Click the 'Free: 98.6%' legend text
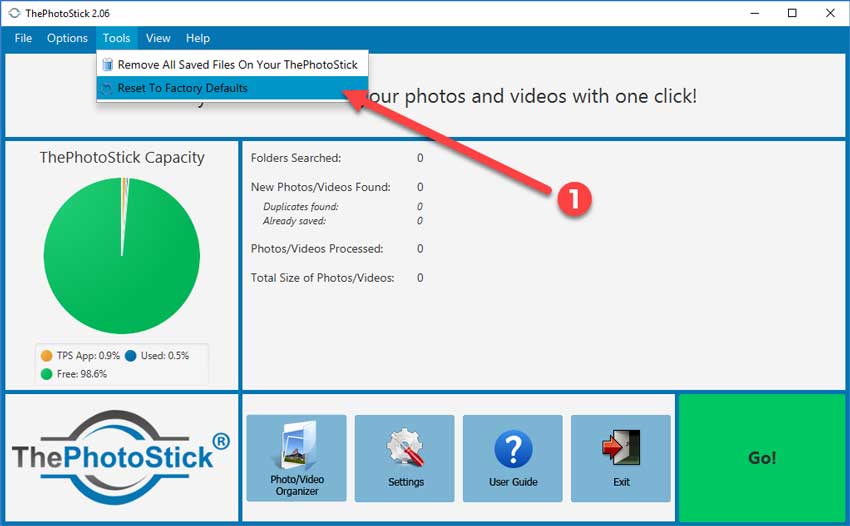 82,374
